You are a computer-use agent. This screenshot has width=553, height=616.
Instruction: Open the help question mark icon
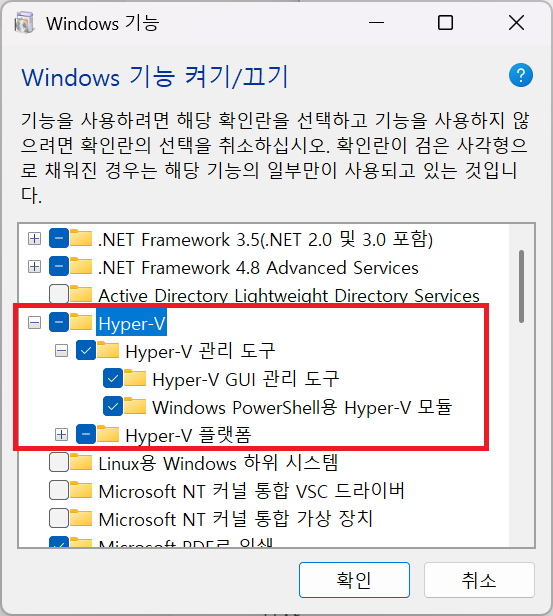(520, 75)
